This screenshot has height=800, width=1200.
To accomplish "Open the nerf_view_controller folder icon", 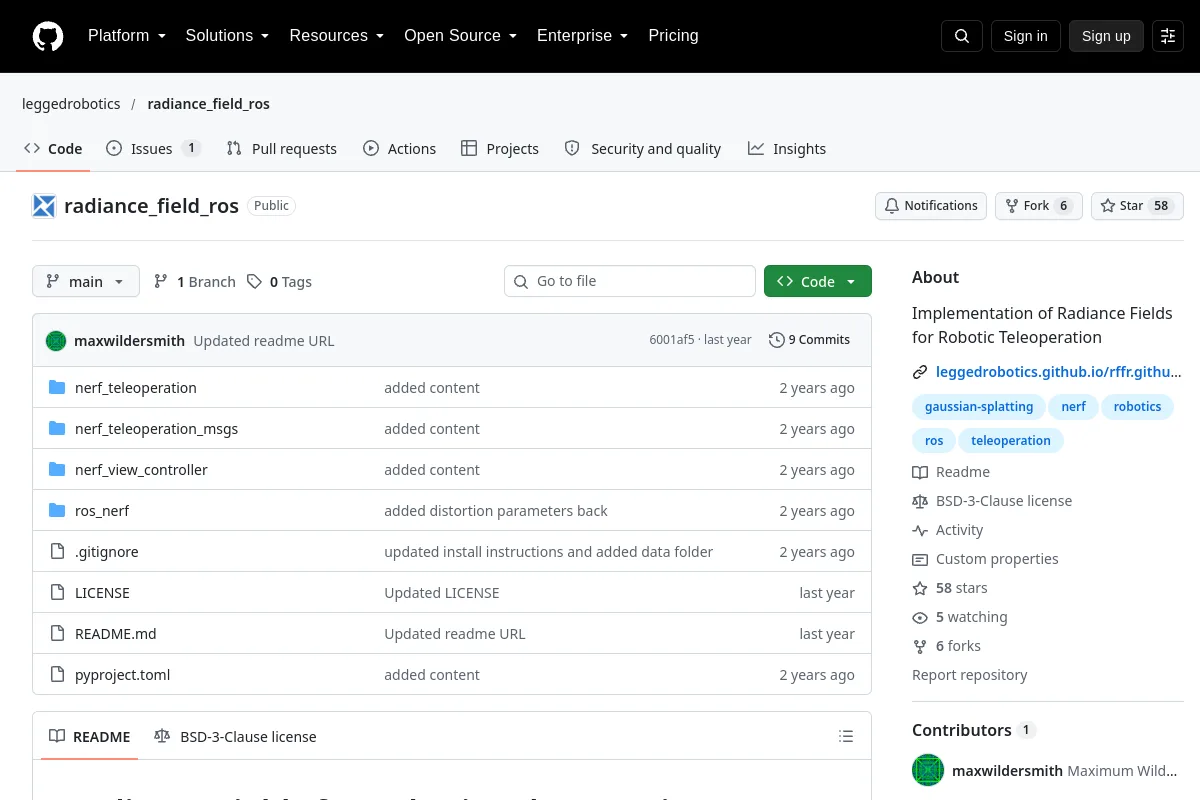I will pyautogui.click(x=57, y=469).
